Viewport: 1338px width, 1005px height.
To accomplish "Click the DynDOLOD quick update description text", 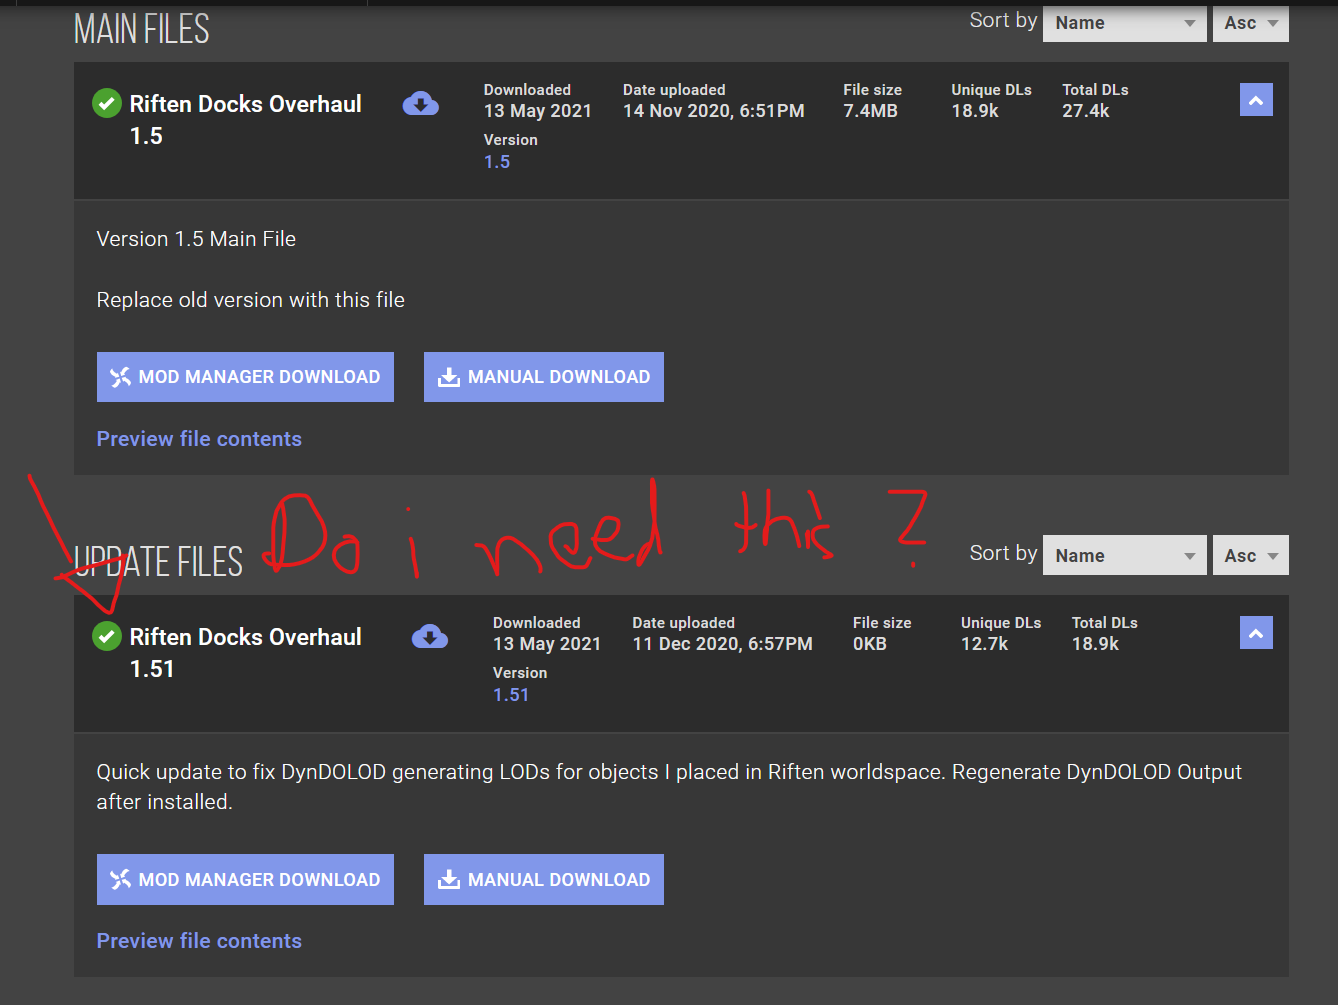I will 669,787.
